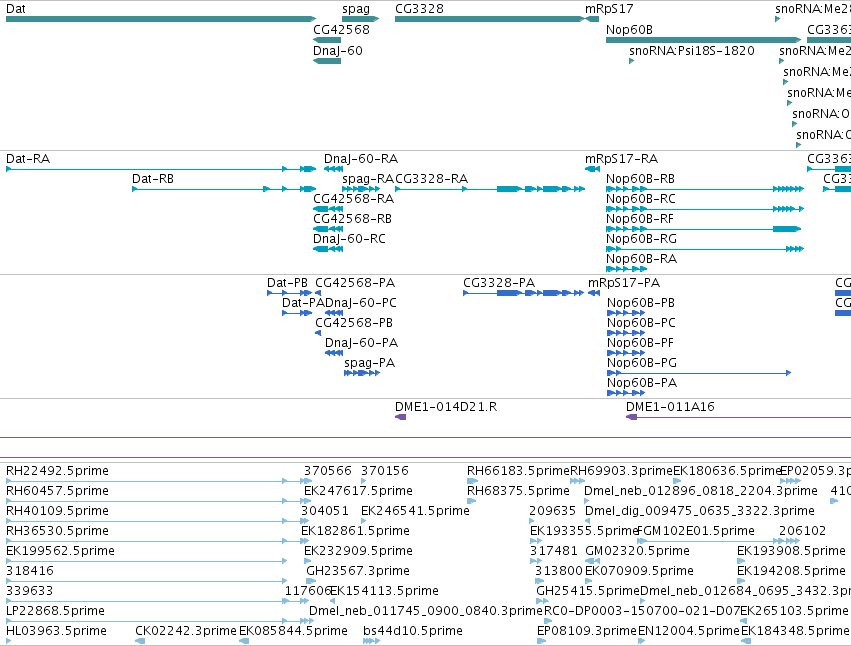Click the RH40109.5prime EST label
This screenshot has width=851, height=646.
tap(58, 511)
